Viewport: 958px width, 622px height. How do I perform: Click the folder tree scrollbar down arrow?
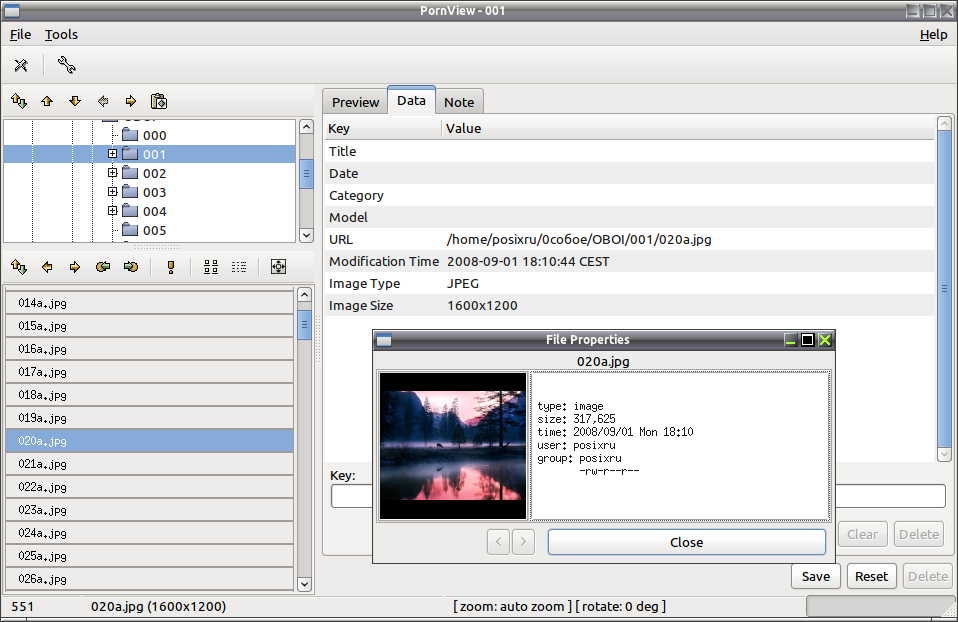click(x=306, y=235)
